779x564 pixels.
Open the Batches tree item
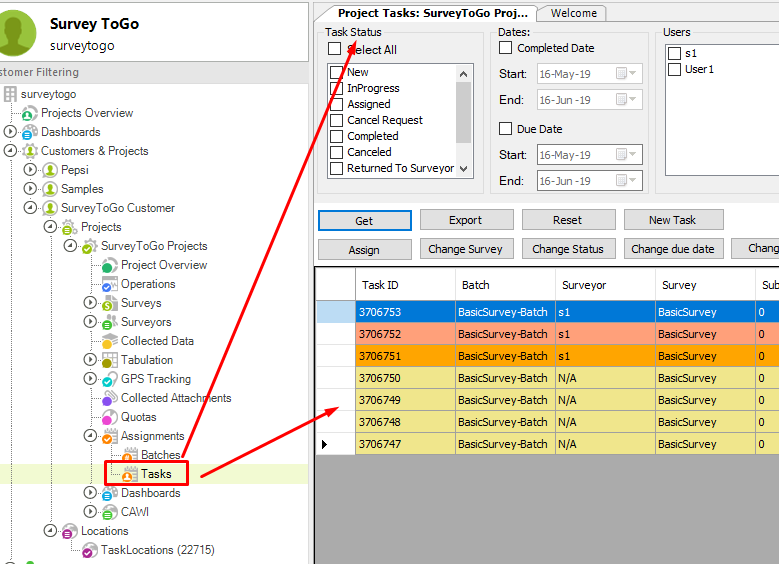pyautogui.click(x=160, y=455)
